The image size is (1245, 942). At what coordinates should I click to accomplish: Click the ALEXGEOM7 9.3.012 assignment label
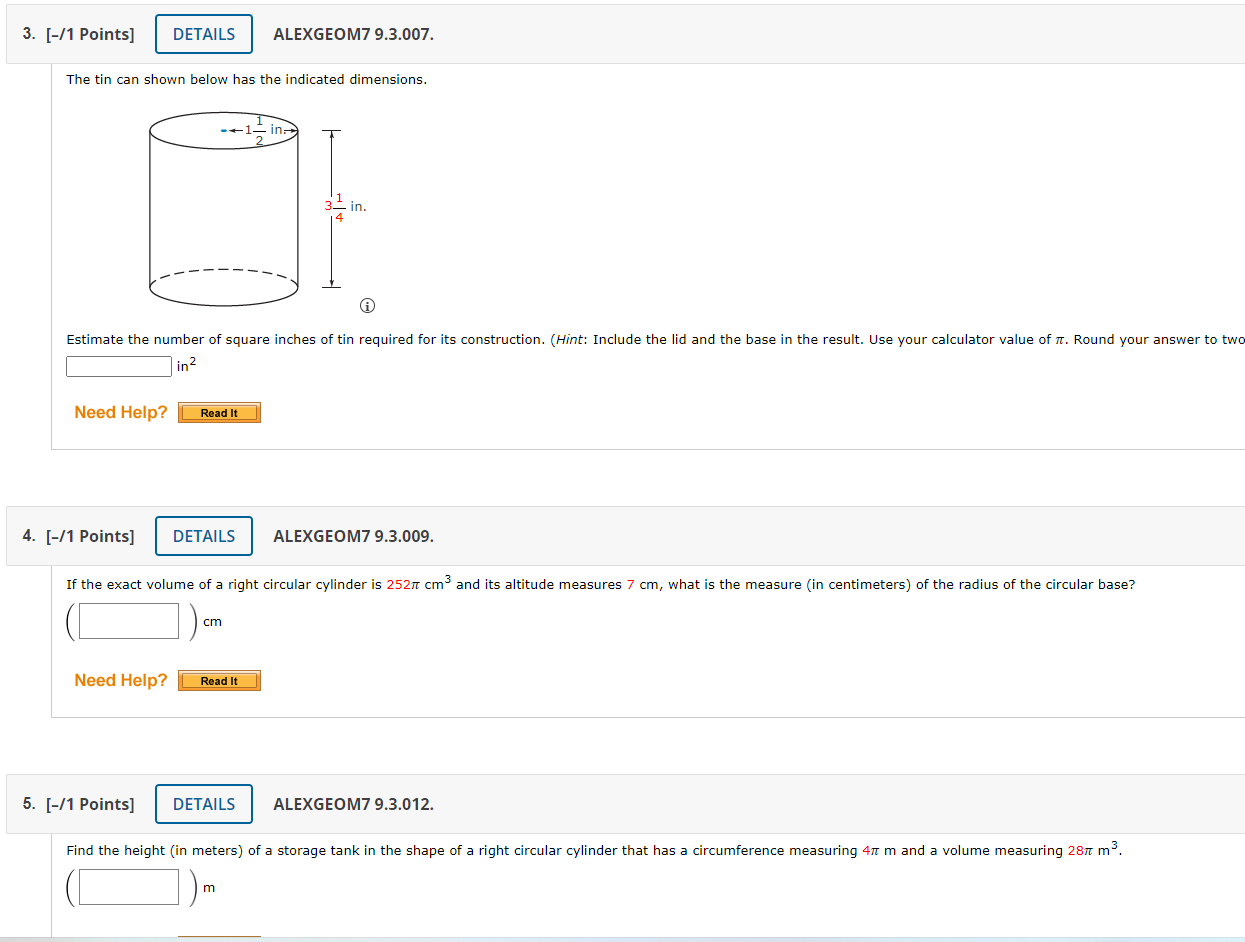[352, 803]
